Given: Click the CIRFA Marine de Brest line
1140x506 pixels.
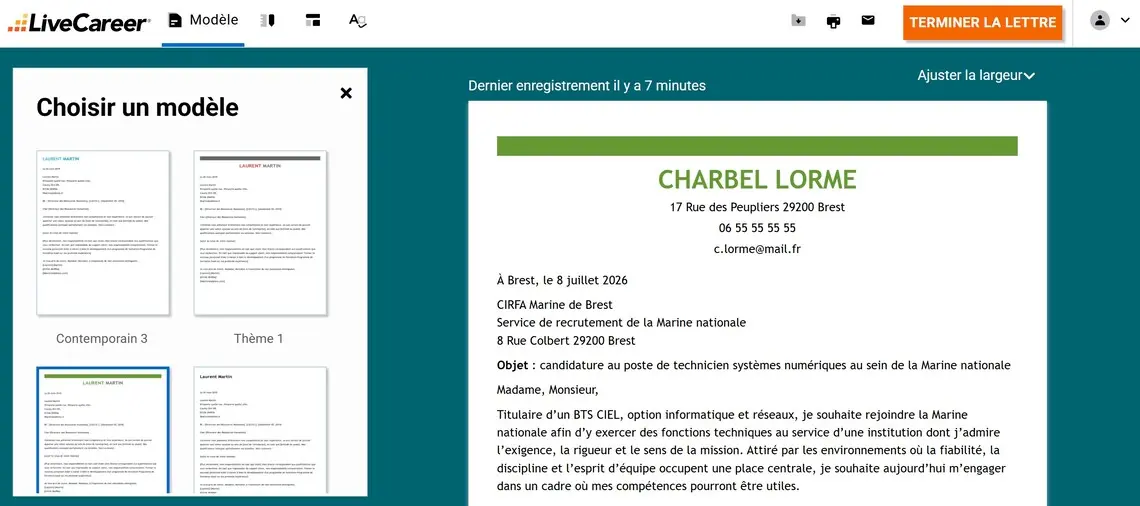Looking at the screenshot, I should 555,305.
